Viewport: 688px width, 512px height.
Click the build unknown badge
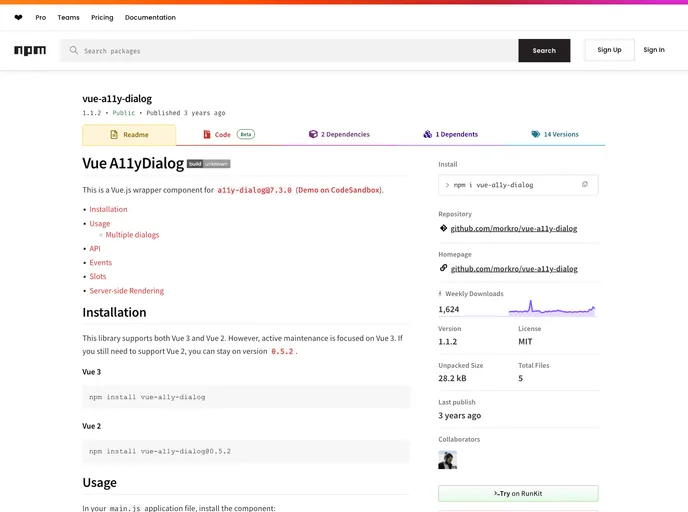208,164
